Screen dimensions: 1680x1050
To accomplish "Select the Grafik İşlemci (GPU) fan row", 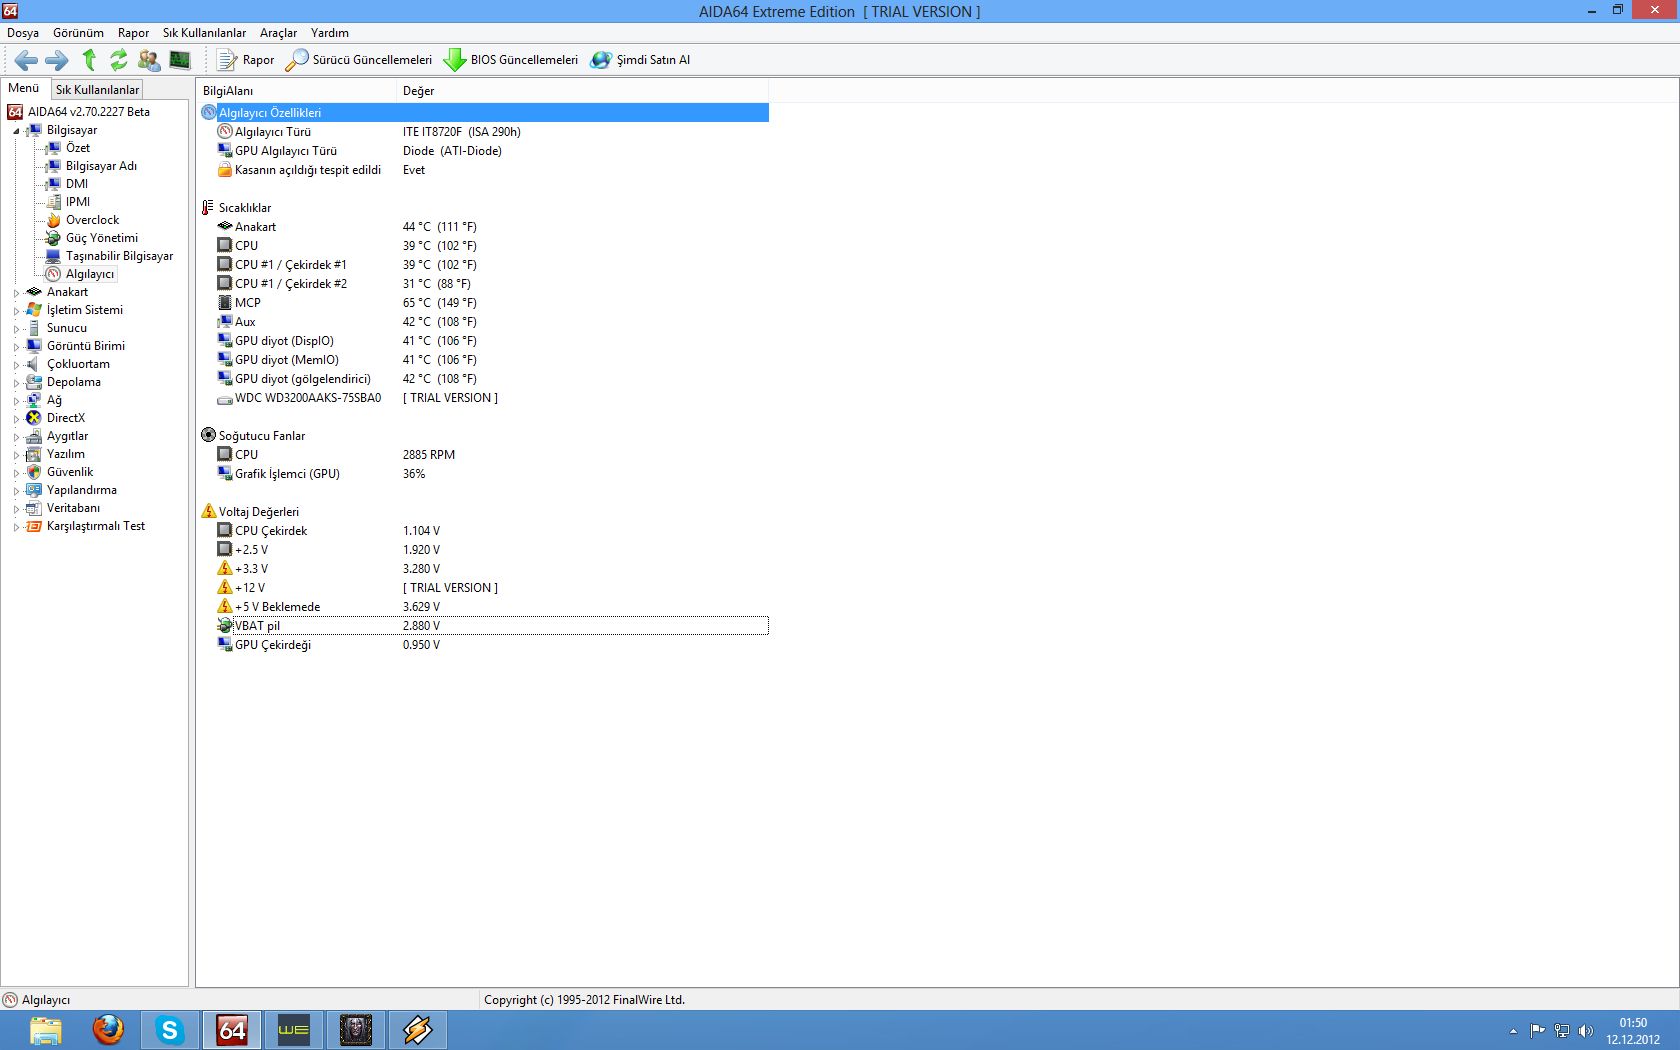I will (x=484, y=474).
